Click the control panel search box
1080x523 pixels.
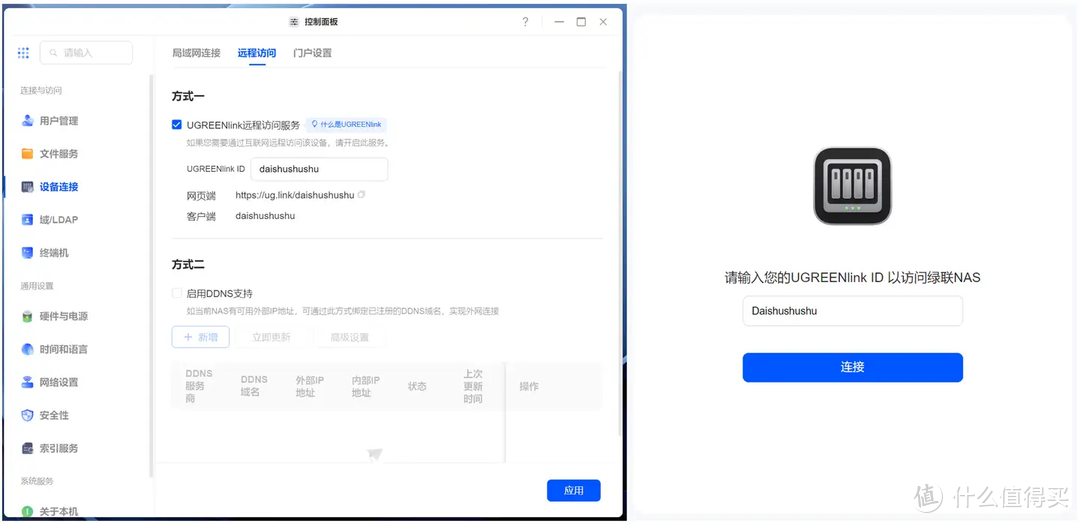click(86, 52)
